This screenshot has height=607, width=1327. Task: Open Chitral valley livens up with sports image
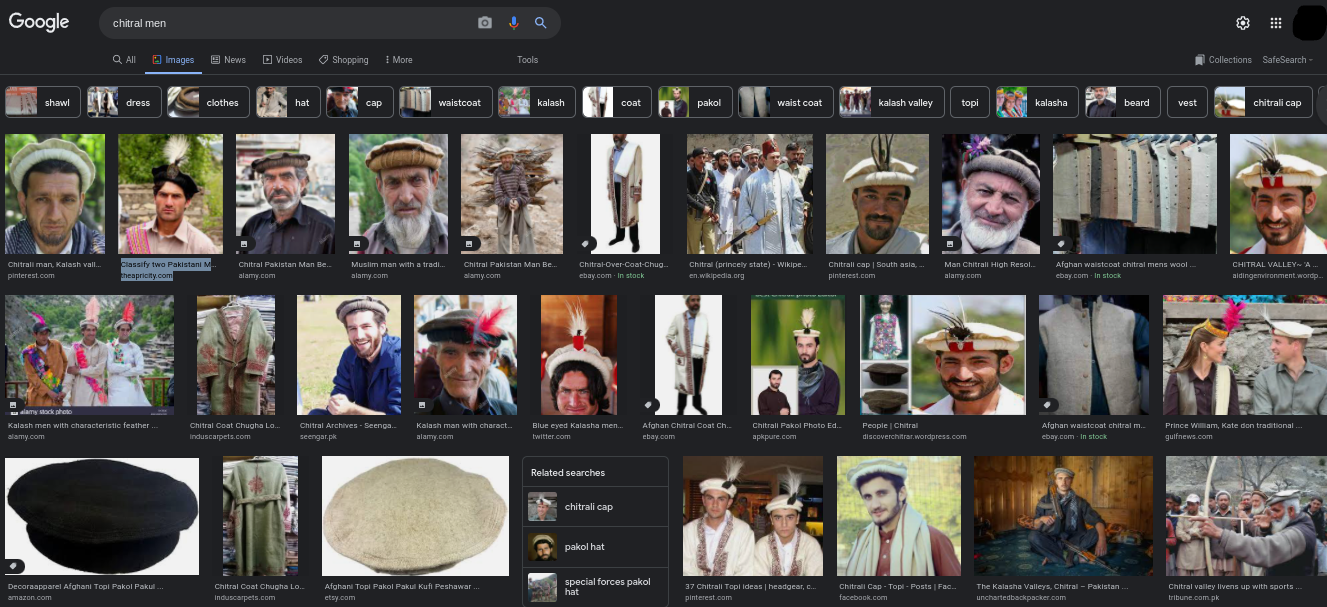pos(1246,516)
